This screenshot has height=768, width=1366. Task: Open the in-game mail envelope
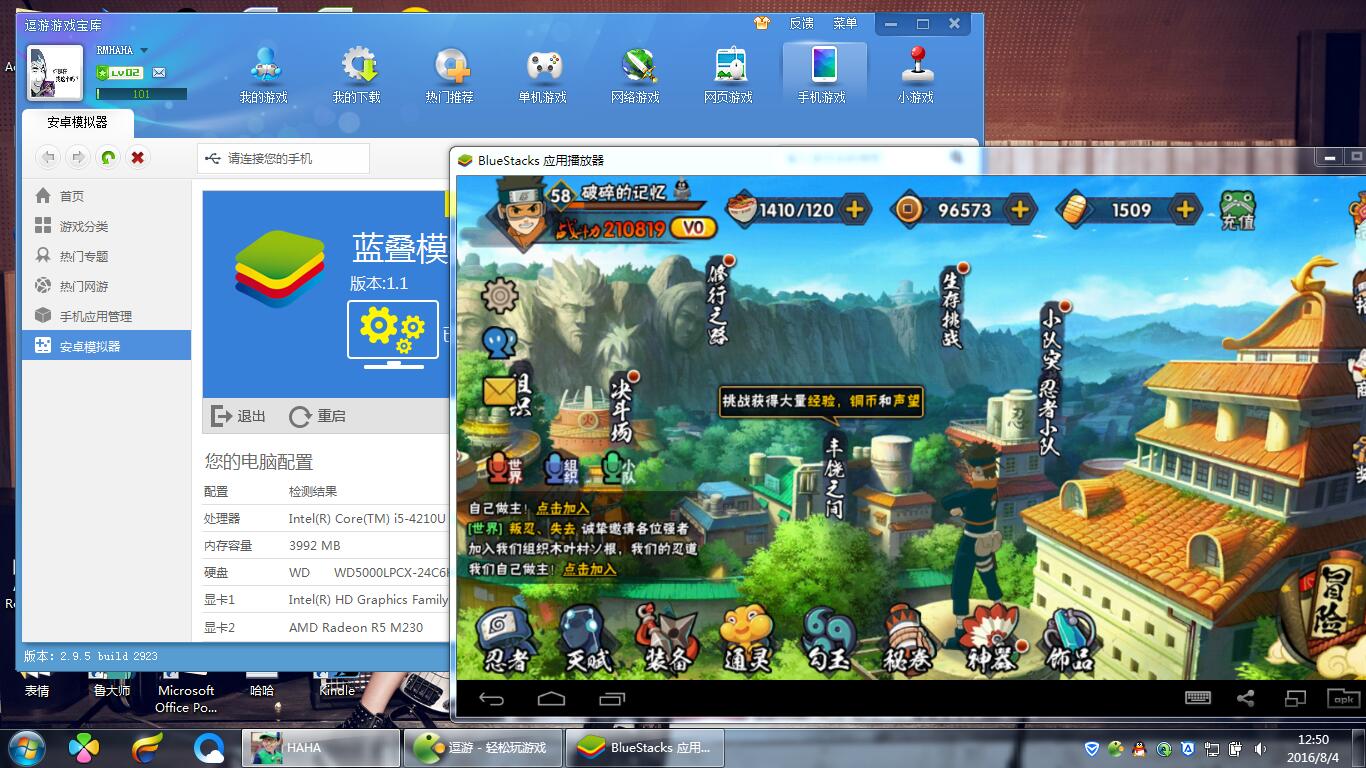click(499, 391)
